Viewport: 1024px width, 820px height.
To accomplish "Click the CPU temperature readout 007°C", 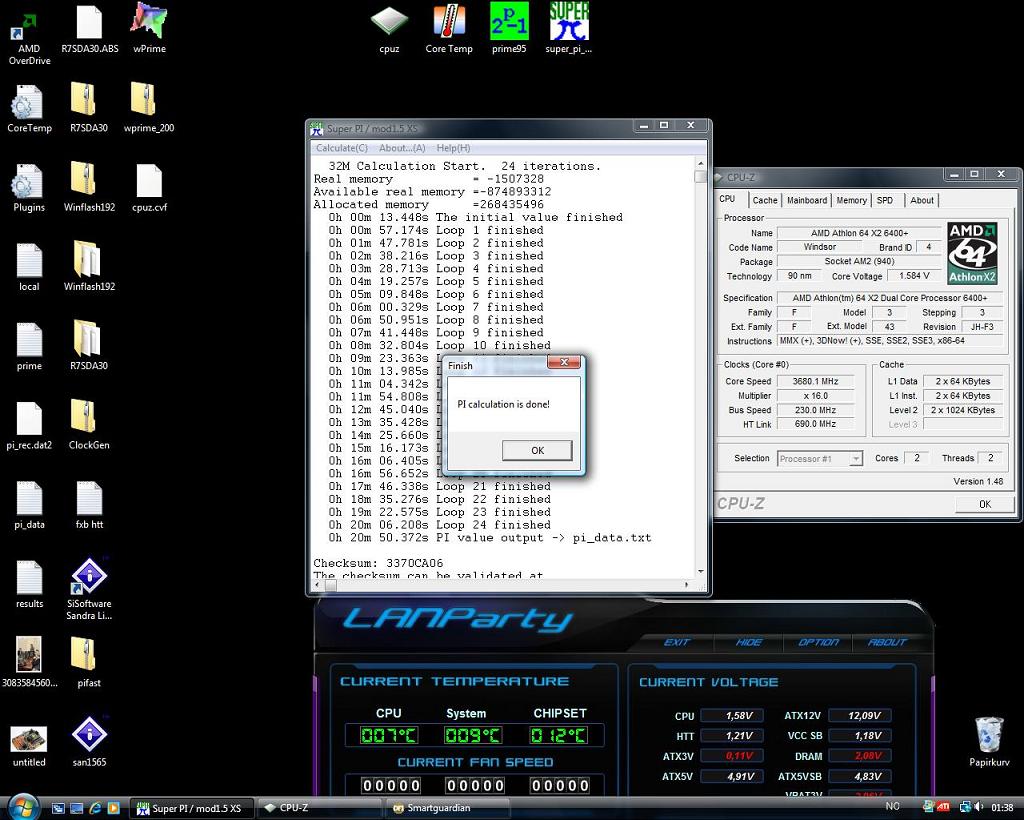I will pos(389,735).
